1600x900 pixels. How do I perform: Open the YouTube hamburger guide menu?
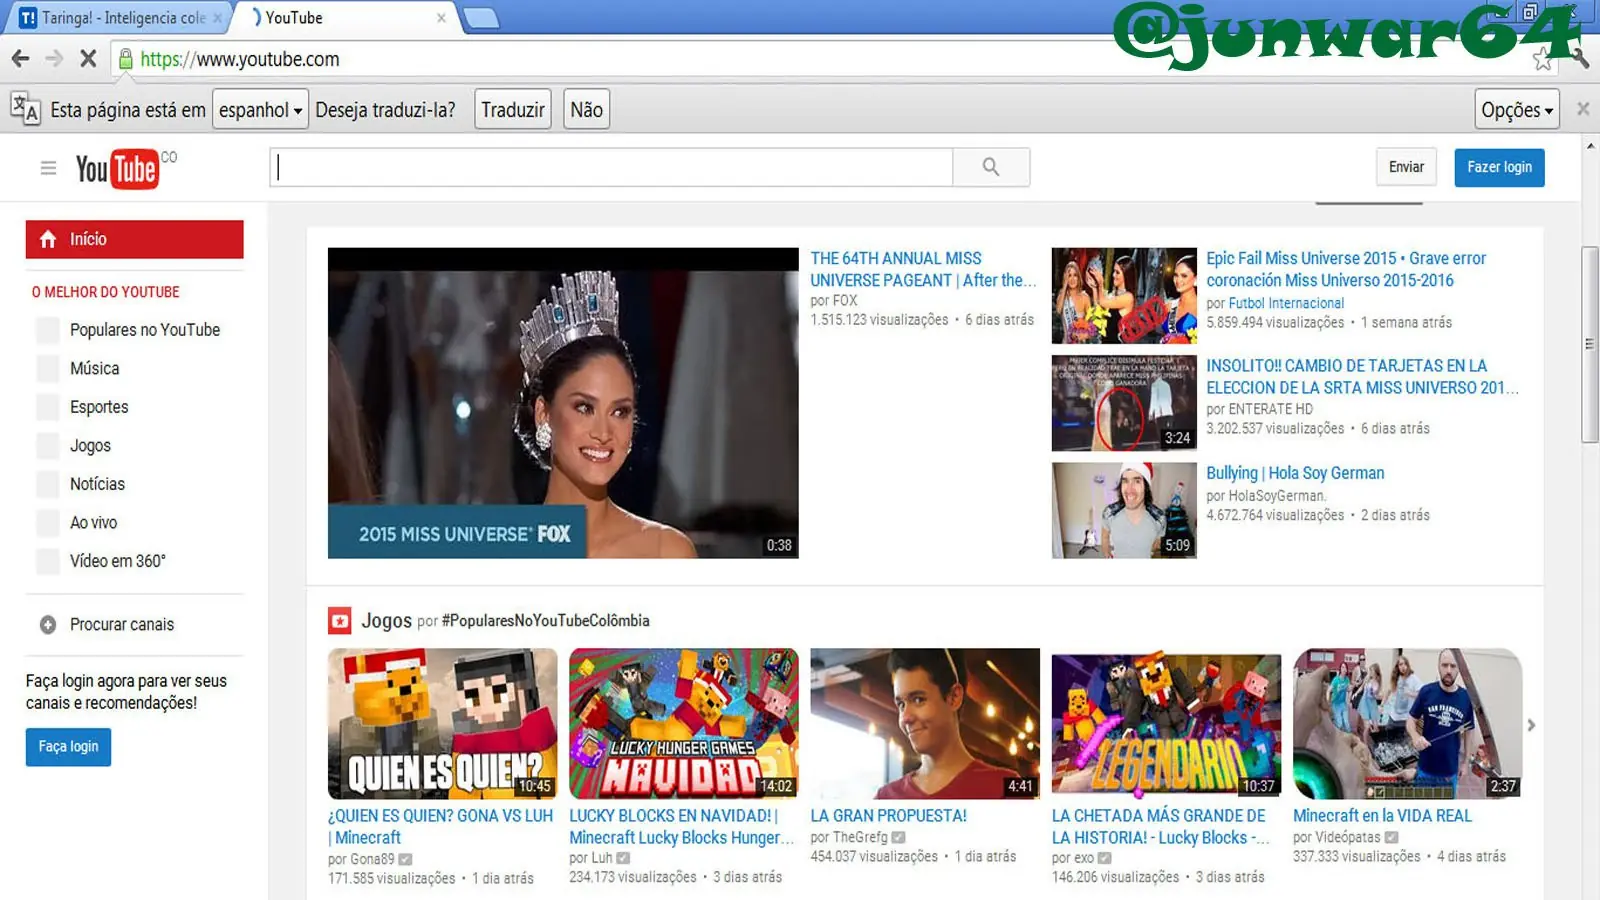tap(48, 168)
